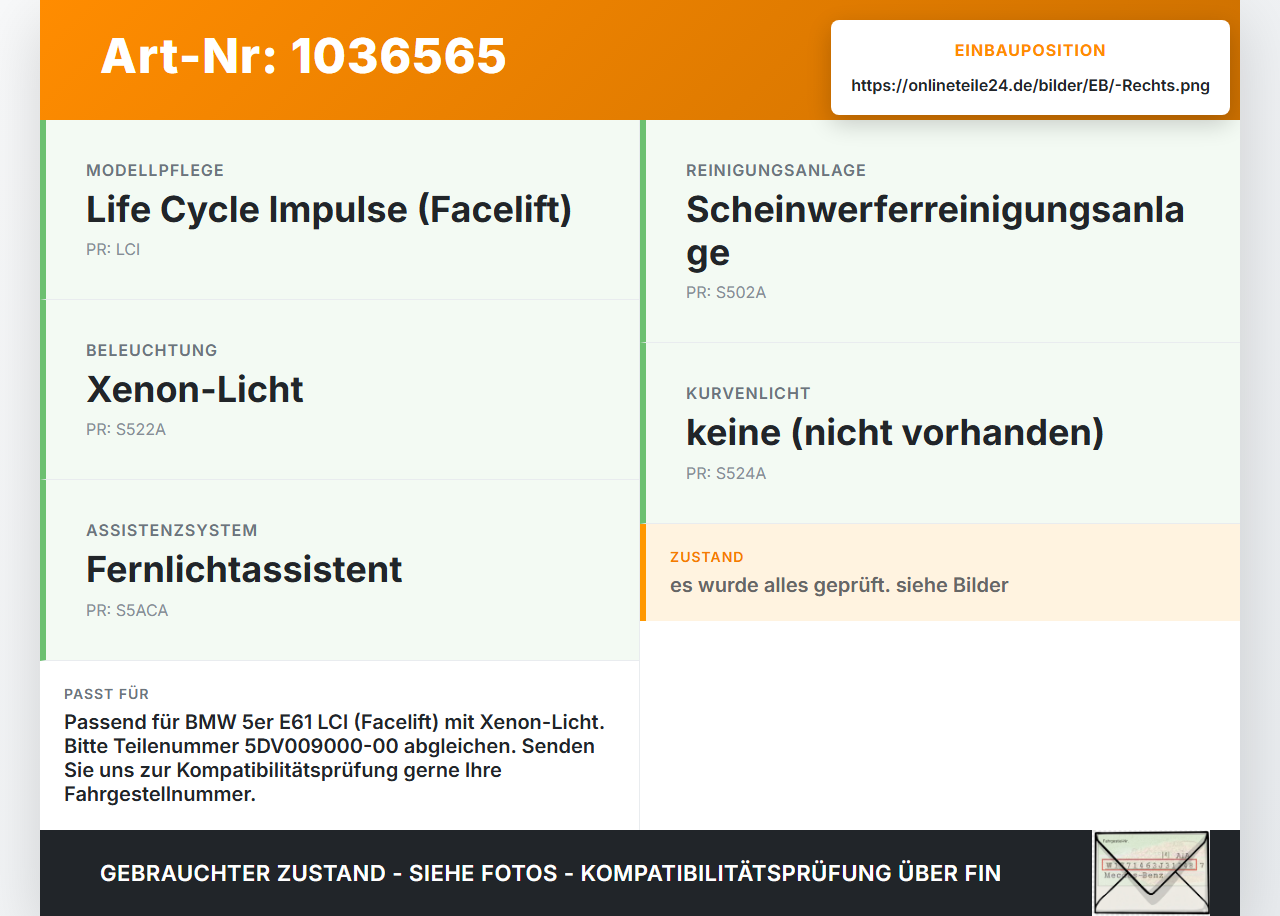Image resolution: width=1280 pixels, height=916 pixels.
Task: Click the Reinigungsanlage label
Action: click(x=776, y=170)
